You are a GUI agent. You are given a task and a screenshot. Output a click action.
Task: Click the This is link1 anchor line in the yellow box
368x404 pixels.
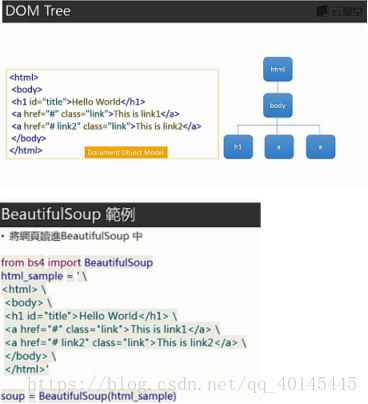pyautogui.click(x=95, y=114)
